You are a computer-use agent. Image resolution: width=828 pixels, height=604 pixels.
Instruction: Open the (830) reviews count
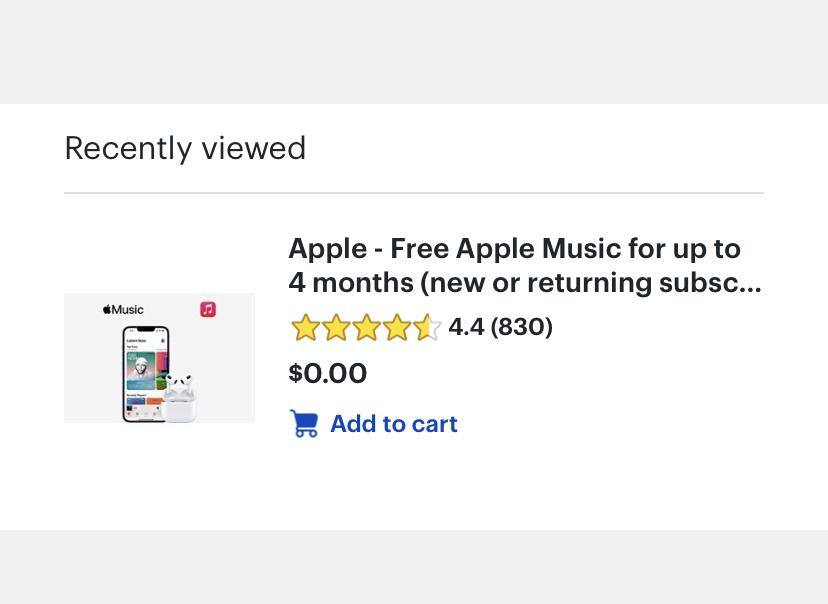[521, 327]
